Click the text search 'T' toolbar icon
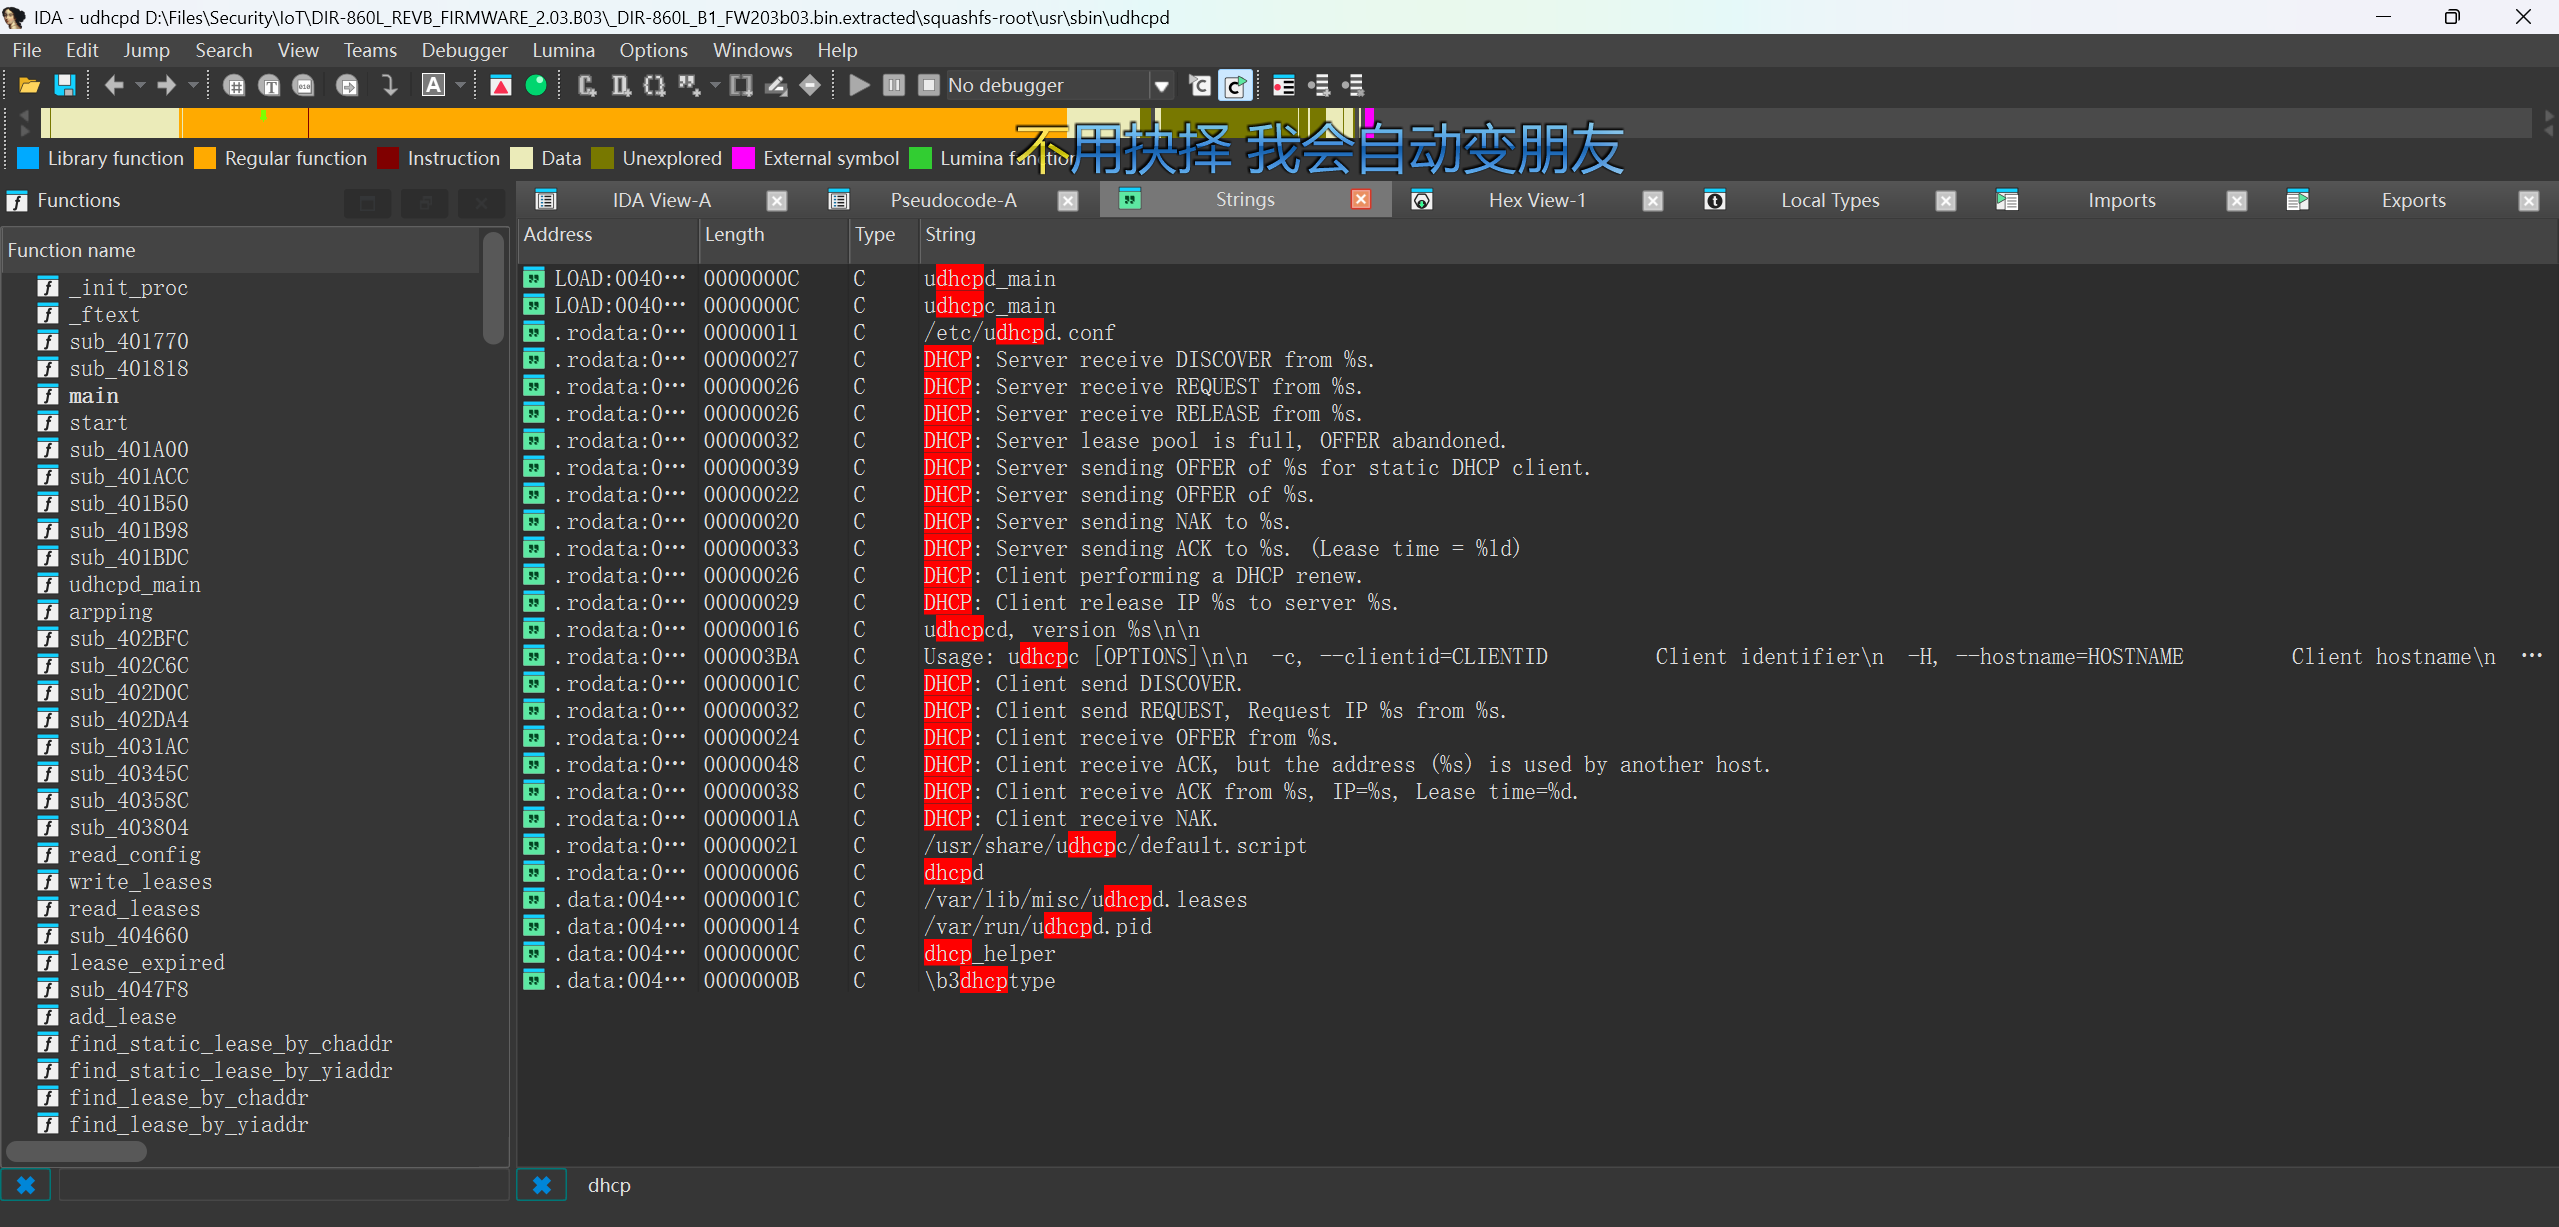The width and height of the screenshot is (2559, 1227). [x=269, y=86]
